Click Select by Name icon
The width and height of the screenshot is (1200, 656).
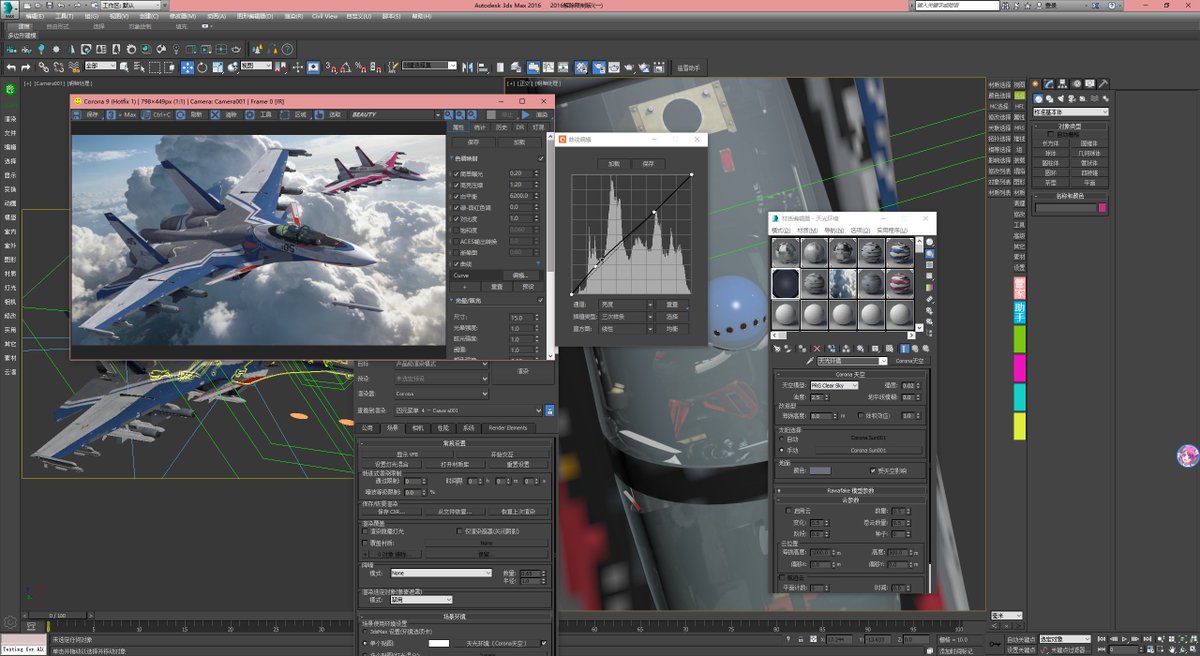click(x=140, y=67)
